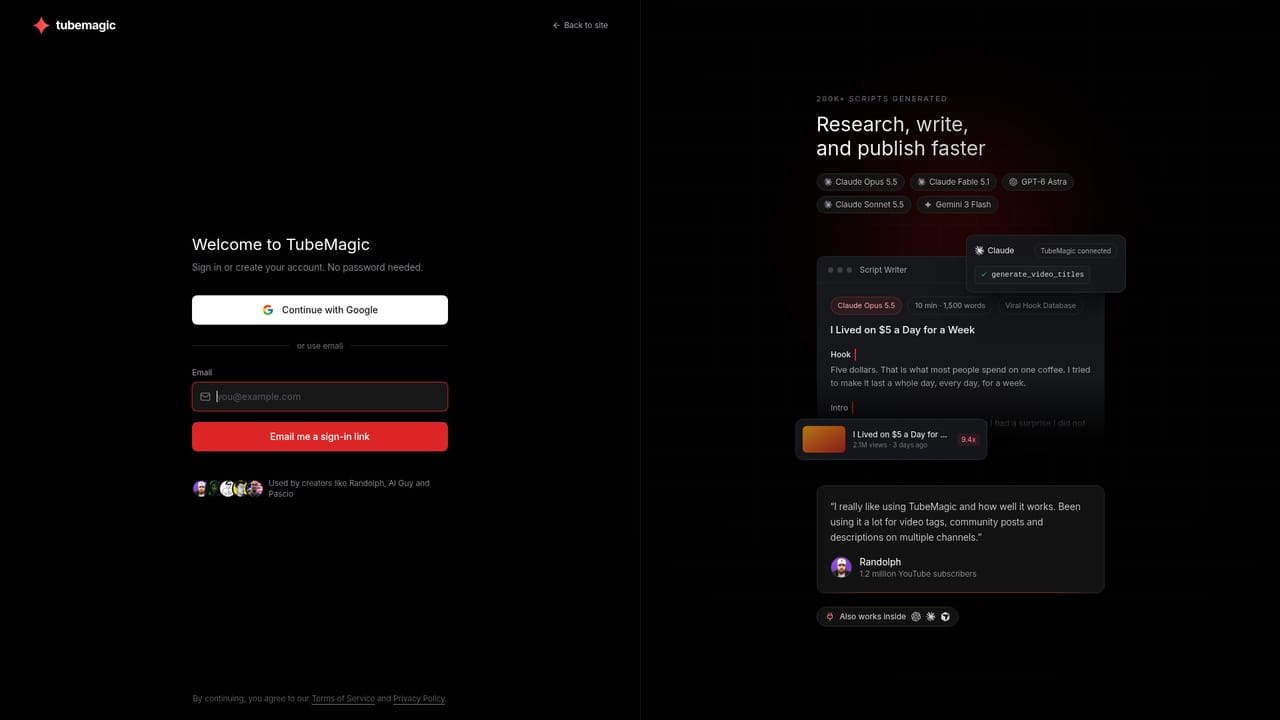Click the Welcome to TubeMagic heading
This screenshot has height=720, width=1280.
coord(281,244)
